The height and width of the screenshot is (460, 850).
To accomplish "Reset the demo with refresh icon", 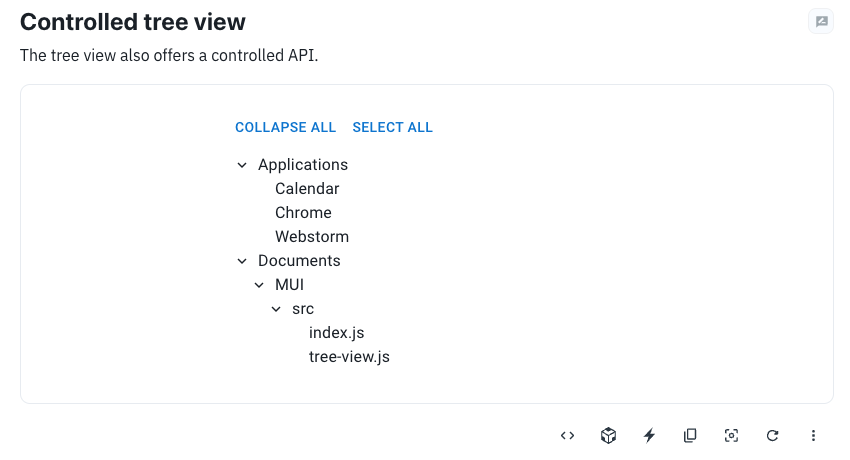I will pyautogui.click(x=772, y=435).
